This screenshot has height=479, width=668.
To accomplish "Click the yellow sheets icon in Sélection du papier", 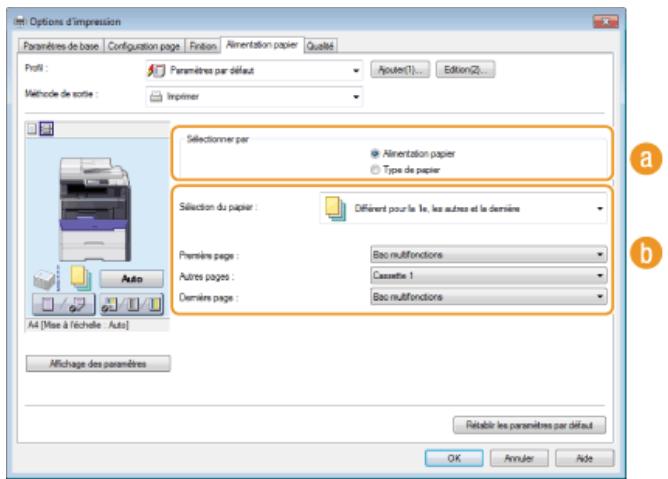I will [x=336, y=209].
